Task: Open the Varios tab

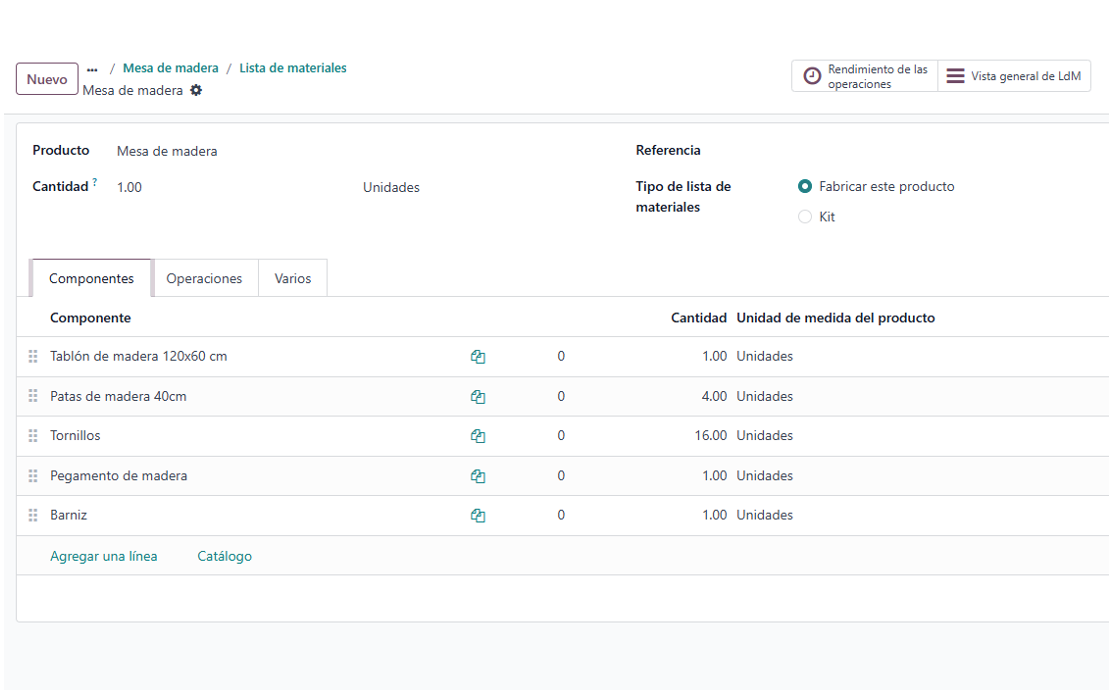Action: (292, 278)
